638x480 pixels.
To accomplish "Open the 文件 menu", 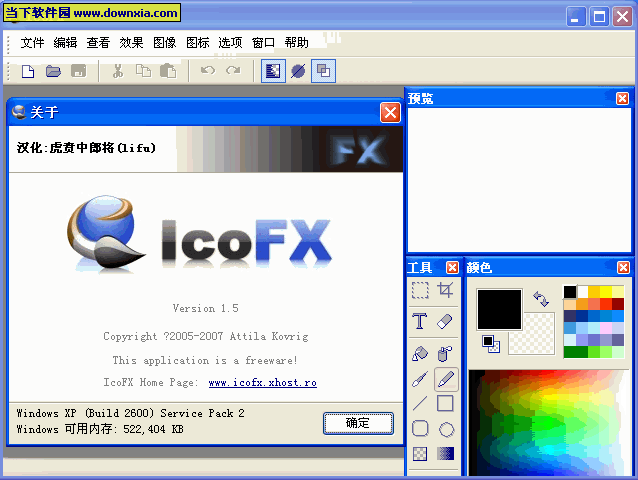I will coord(32,42).
